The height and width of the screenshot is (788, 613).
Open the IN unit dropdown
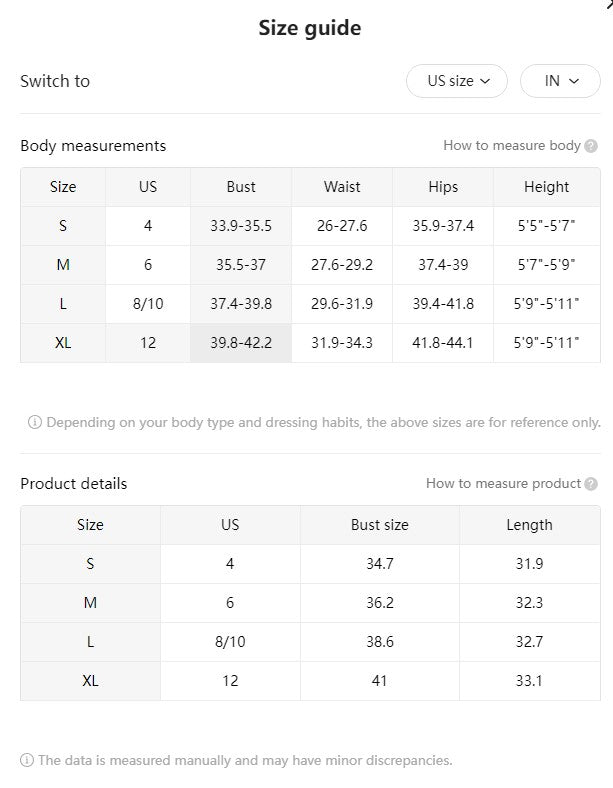click(560, 81)
